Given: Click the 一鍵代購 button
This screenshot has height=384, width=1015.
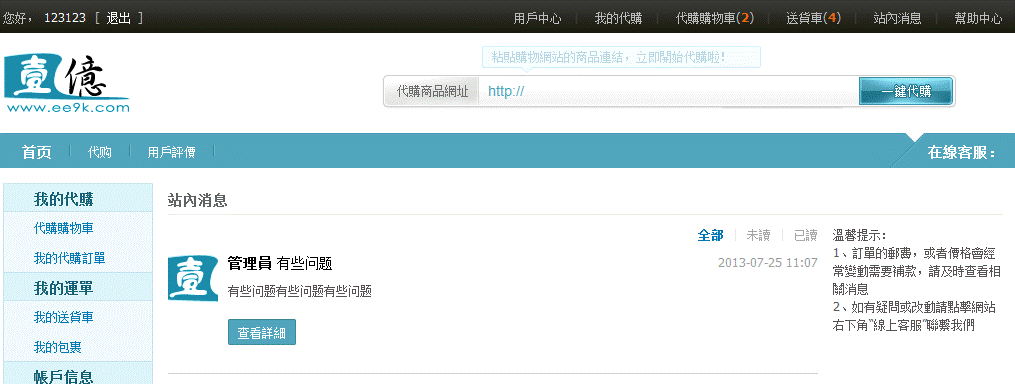Looking at the screenshot, I should coord(906,91).
